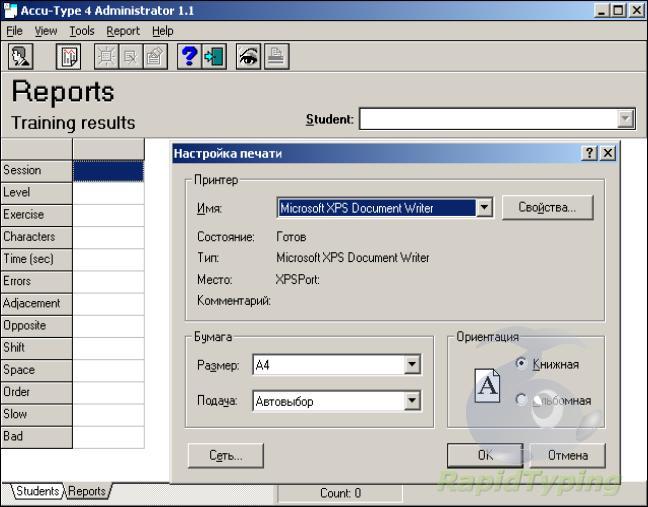Click the Отмена cancel button

567,455
